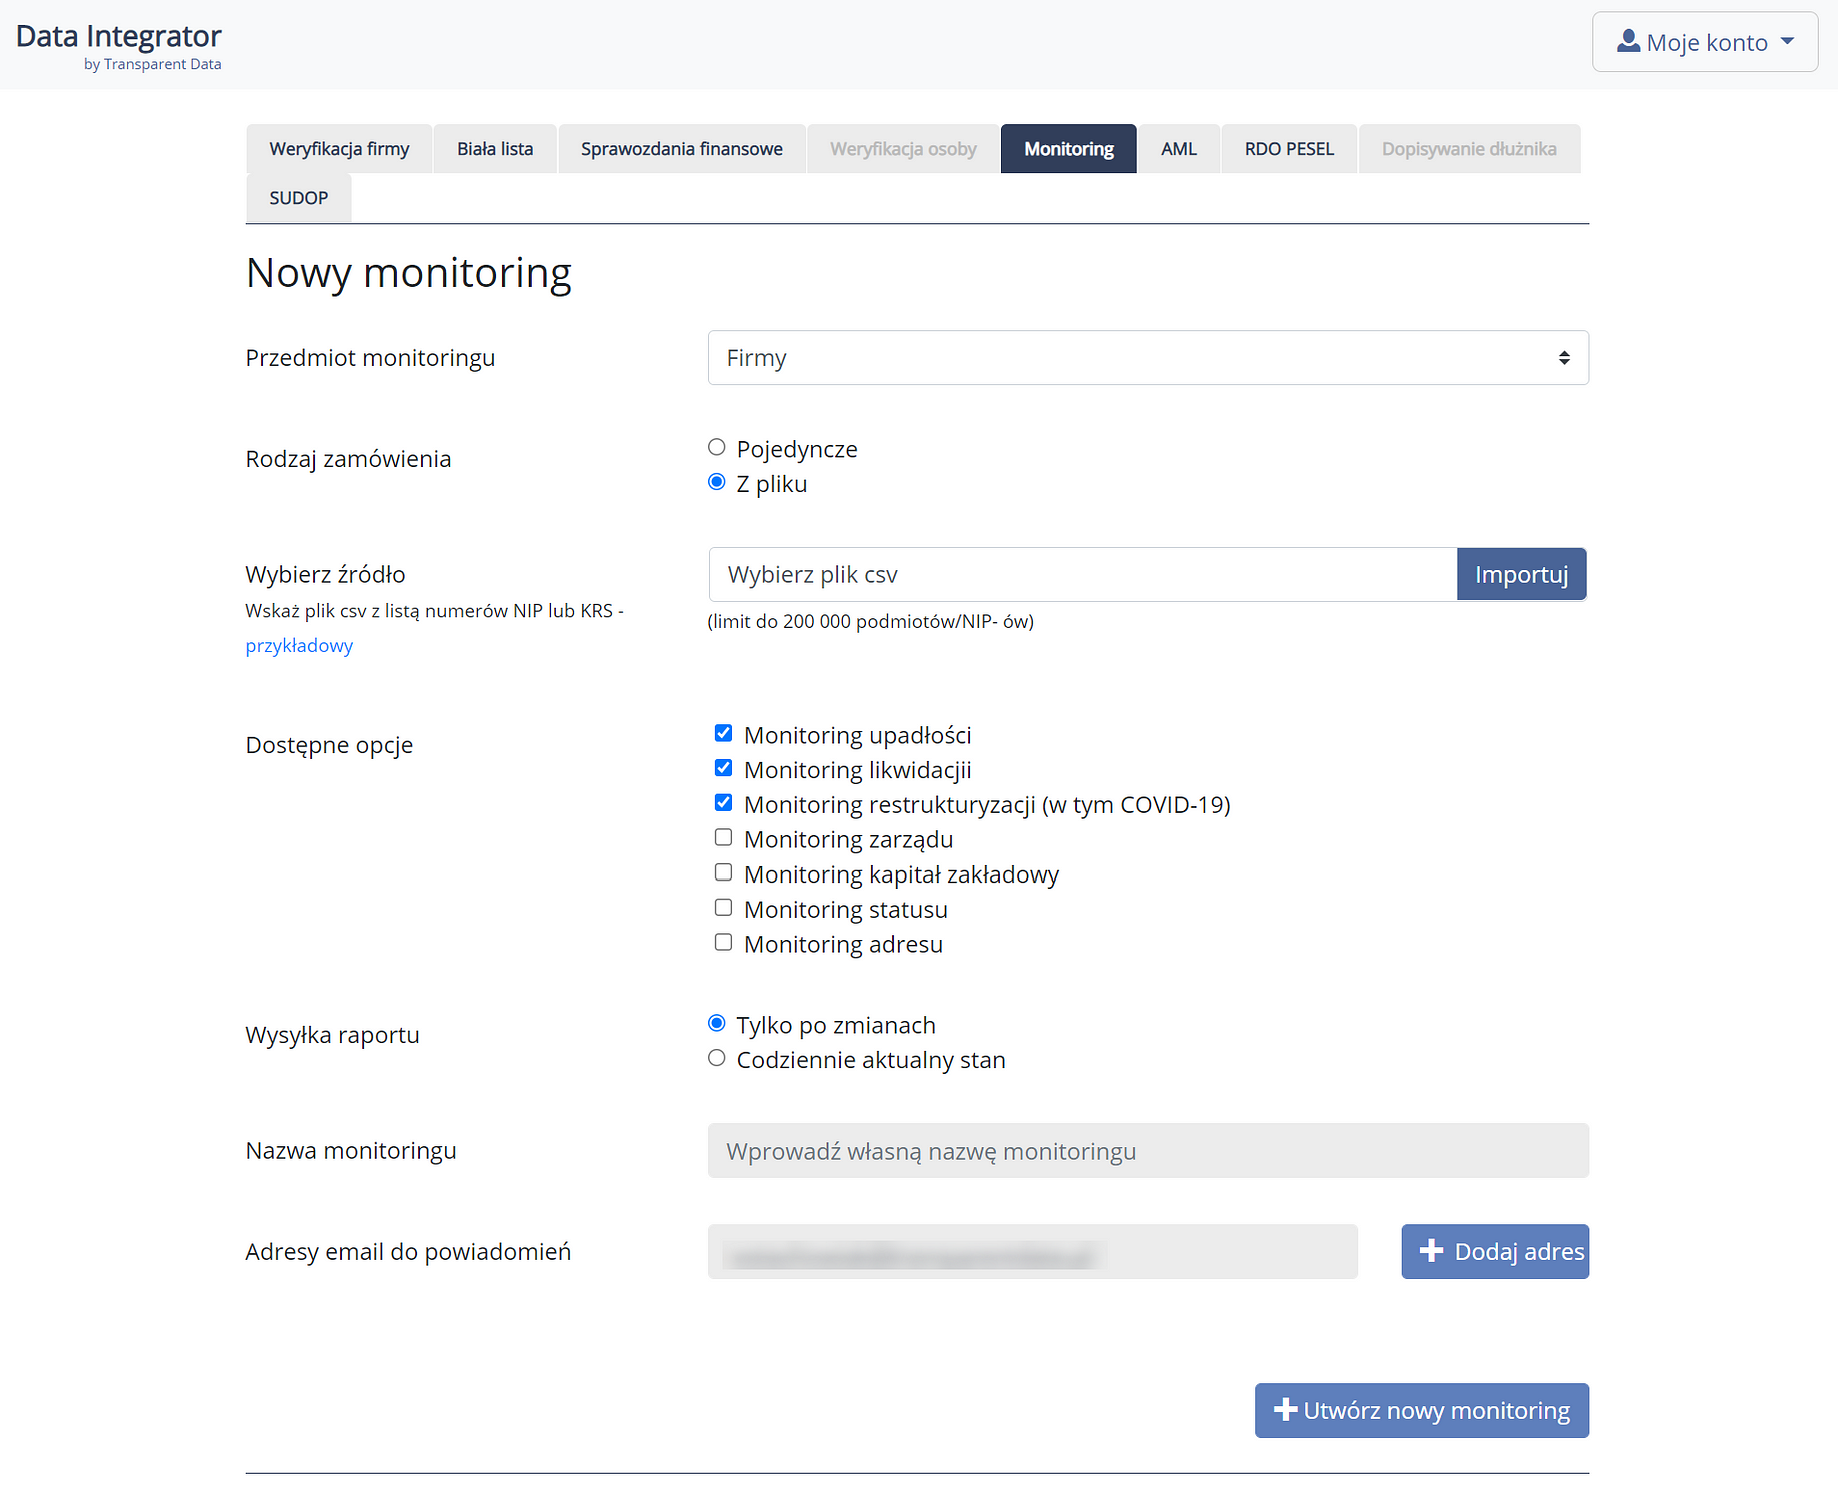Uncheck Monitoring upadłości
The height and width of the screenshot is (1488, 1838).
pos(723,733)
